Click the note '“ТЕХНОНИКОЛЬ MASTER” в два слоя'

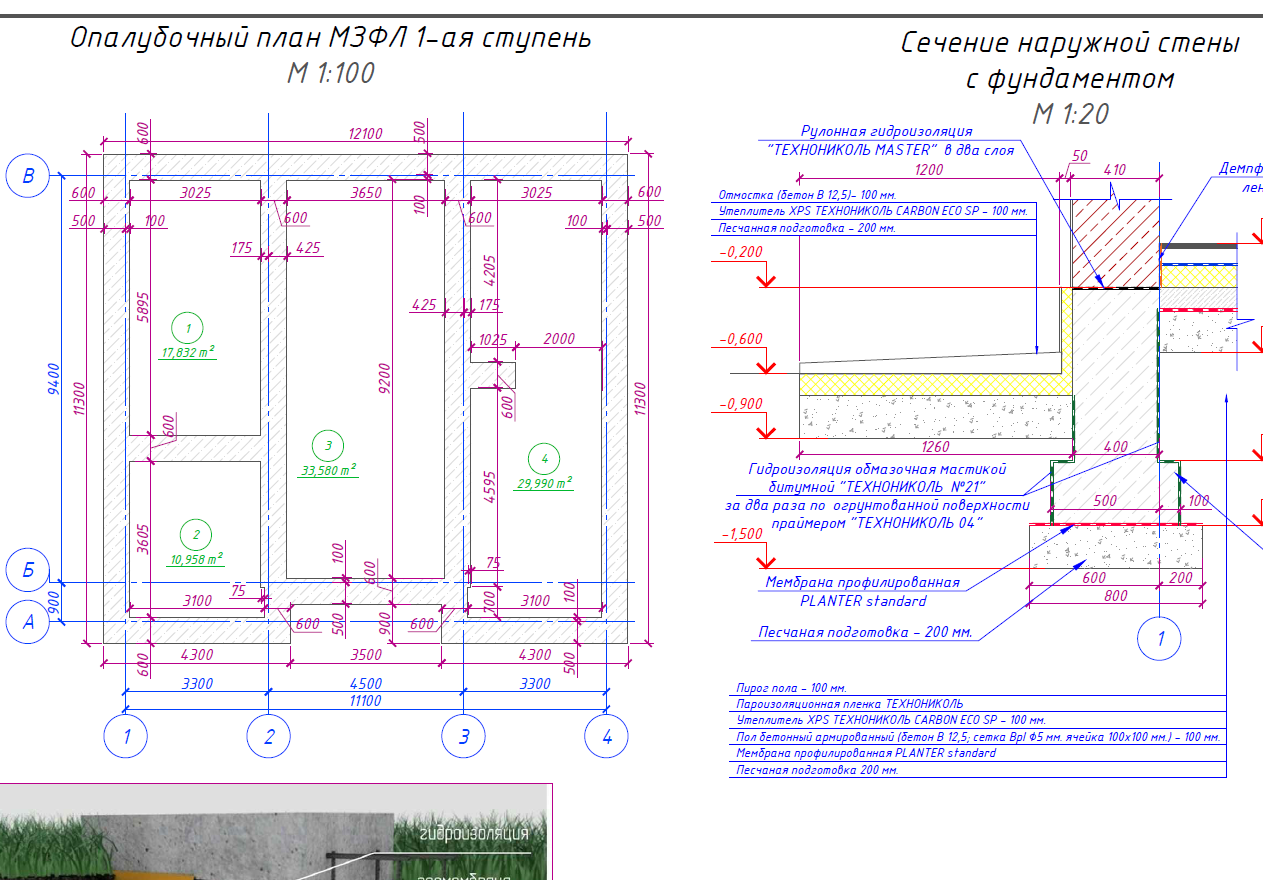pos(891,150)
